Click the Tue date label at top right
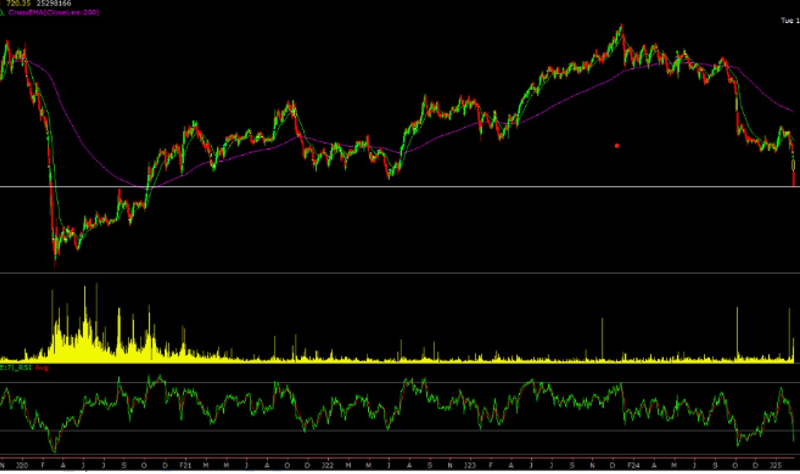Viewport: 800px width, 474px height. (x=788, y=20)
